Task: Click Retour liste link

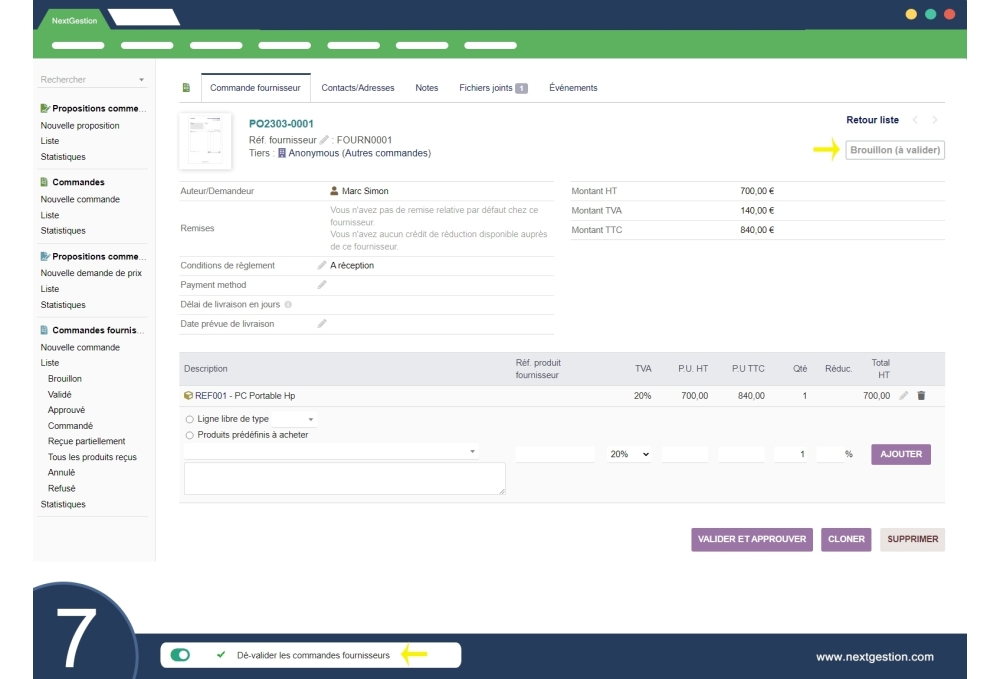Action: (x=872, y=120)
